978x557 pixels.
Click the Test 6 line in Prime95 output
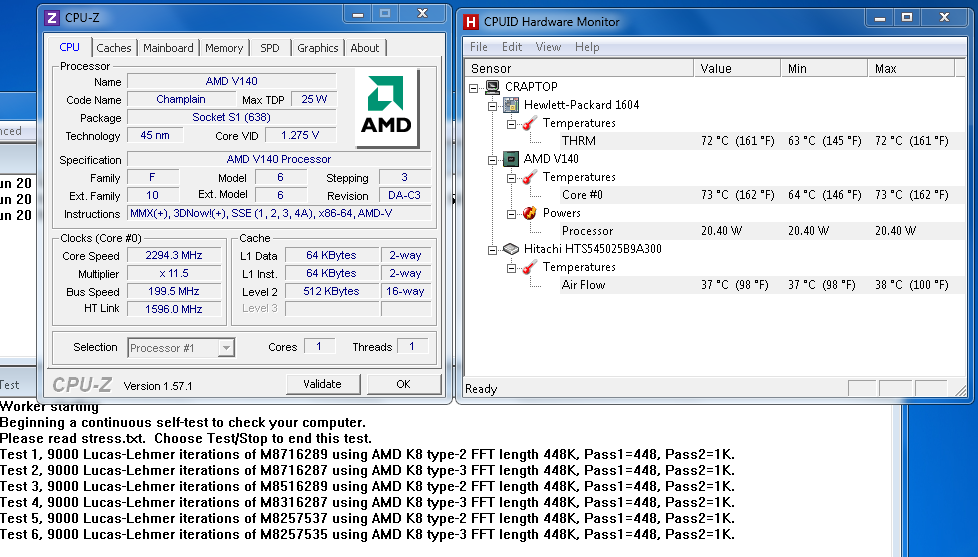(367, 534)
